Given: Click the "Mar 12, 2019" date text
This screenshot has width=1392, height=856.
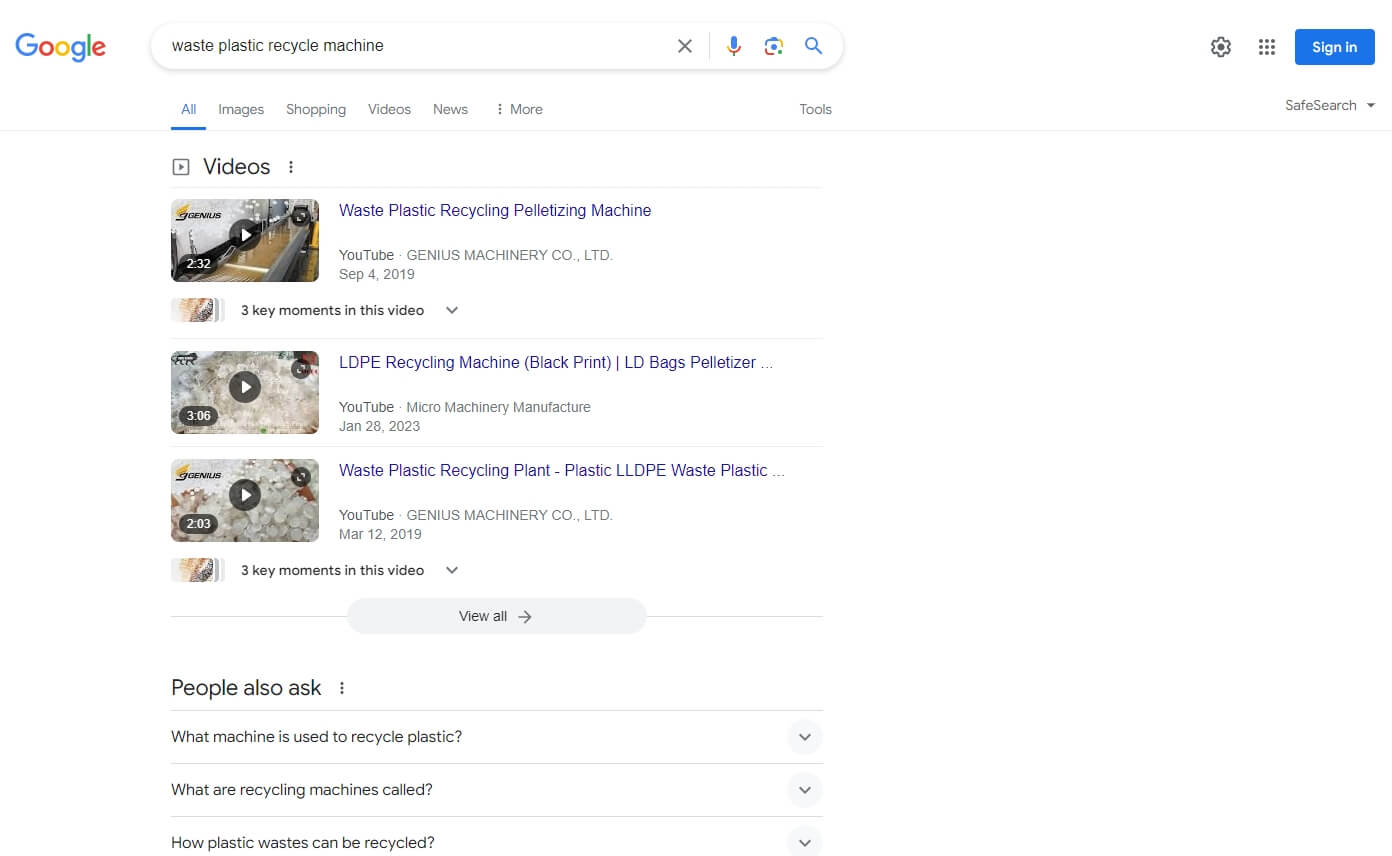Looking at the screenshot, I should tap(380, 534).
